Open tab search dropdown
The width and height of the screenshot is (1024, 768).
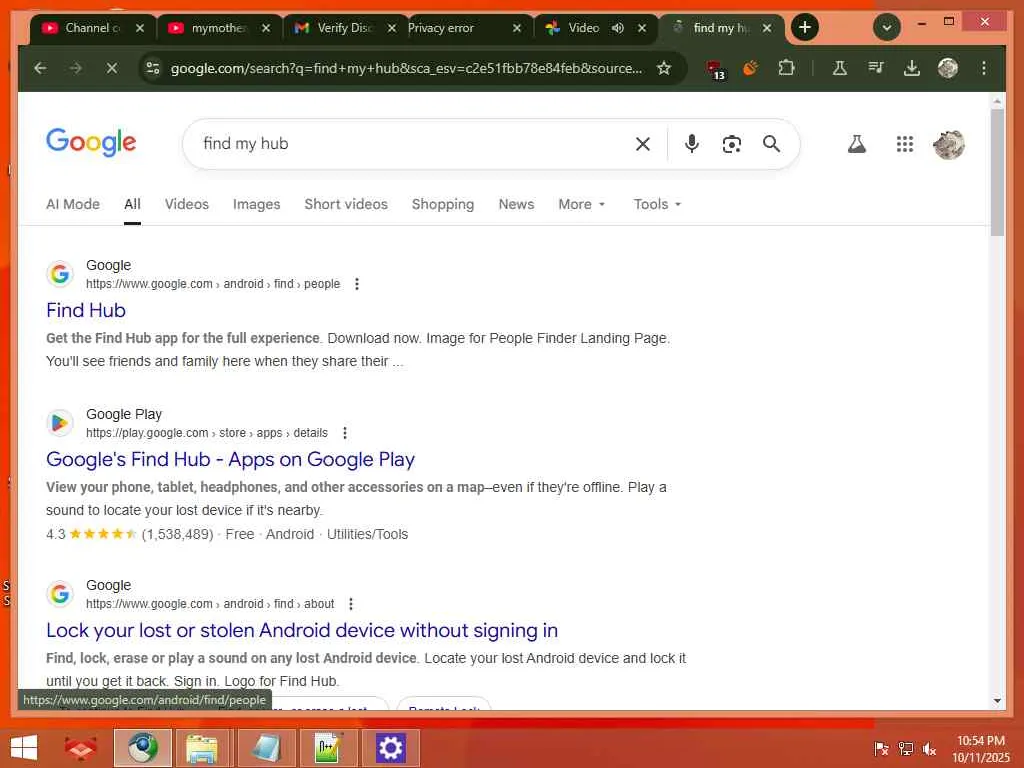(x=886, y=27)
